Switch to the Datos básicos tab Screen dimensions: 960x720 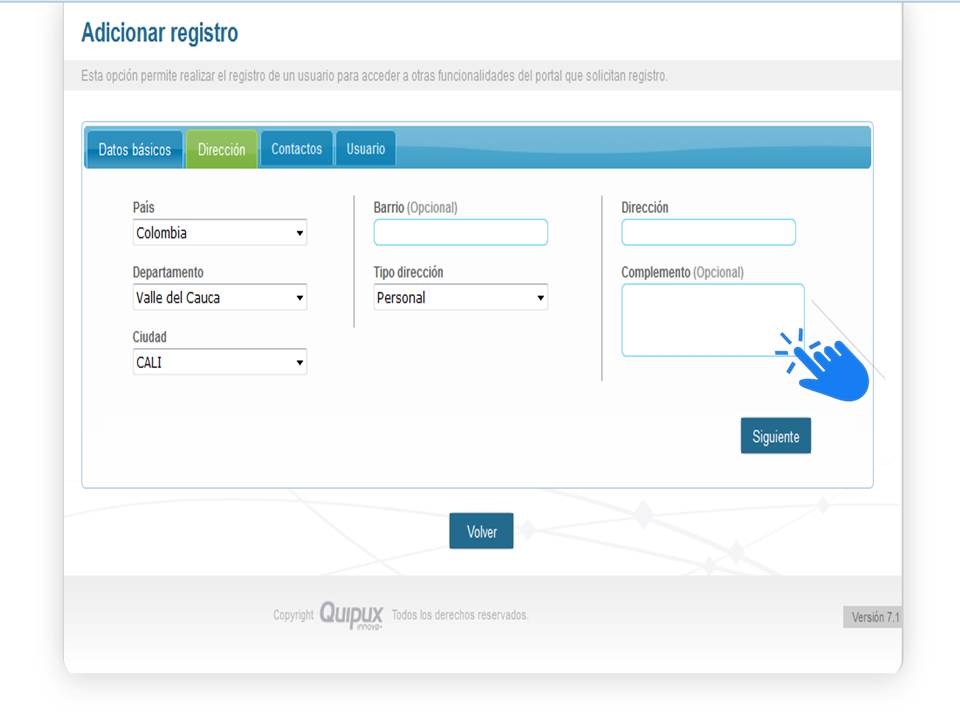pos(134,150)
